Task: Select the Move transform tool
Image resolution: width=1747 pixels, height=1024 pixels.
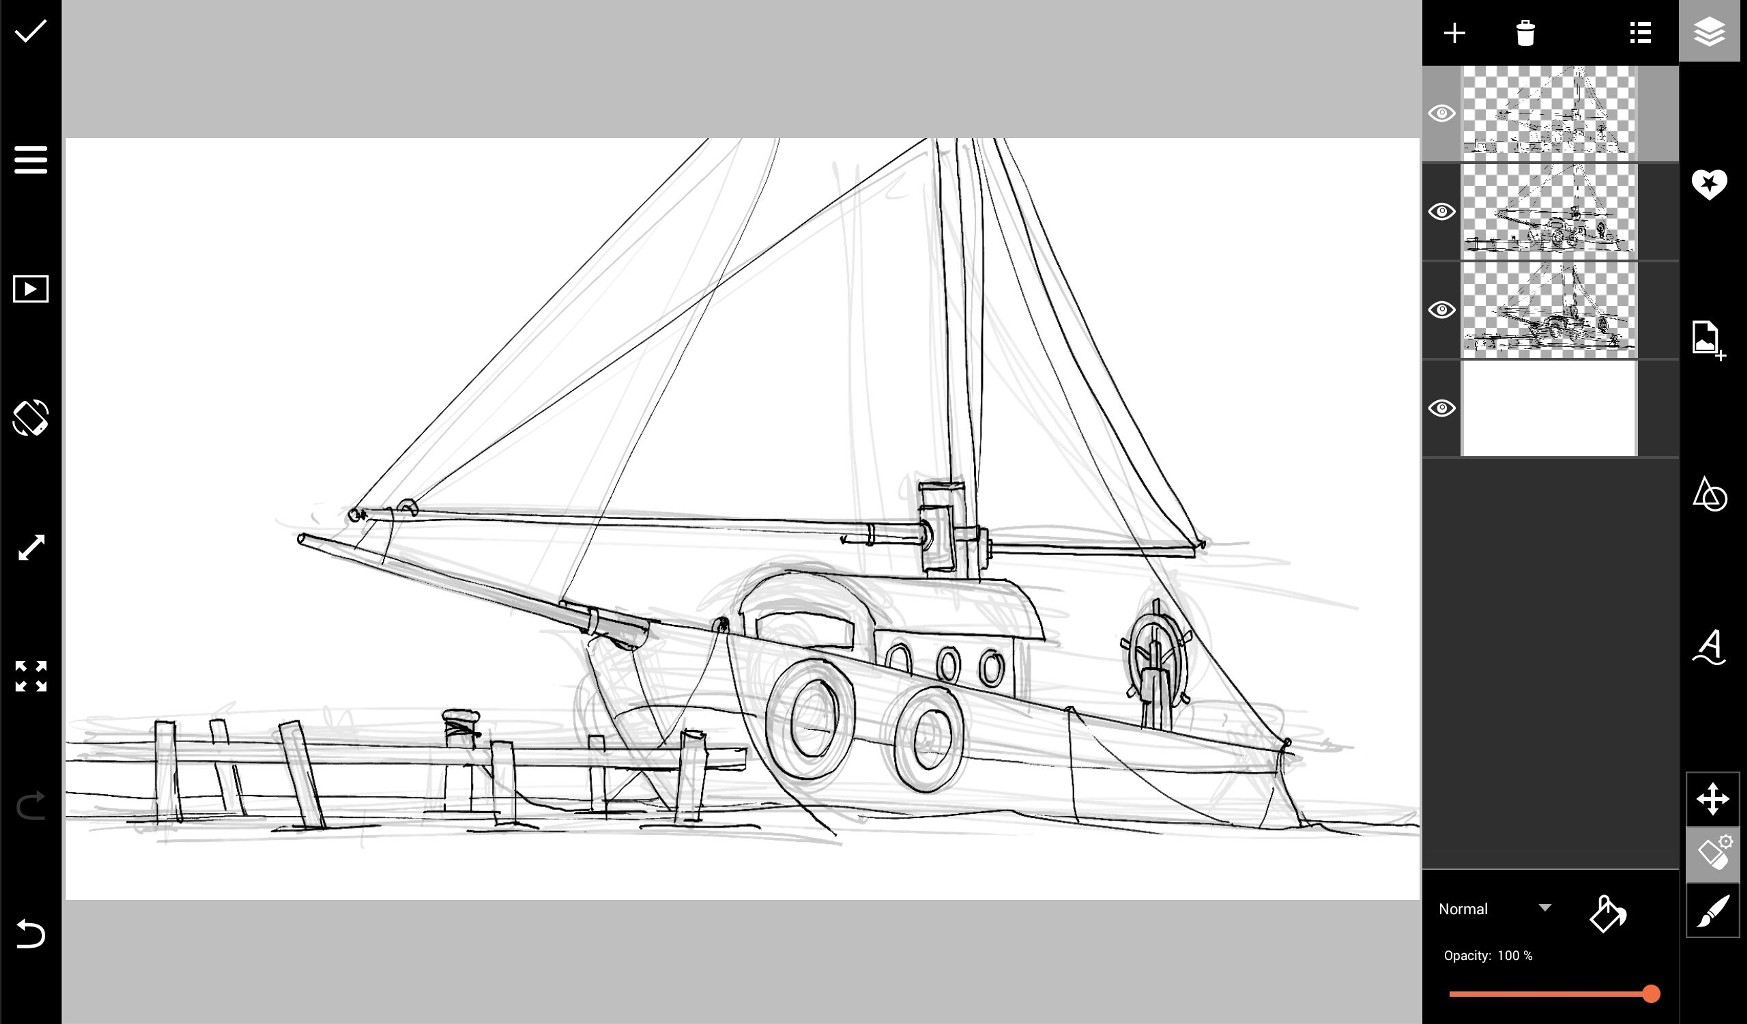Action: [x=1712, y=799]
